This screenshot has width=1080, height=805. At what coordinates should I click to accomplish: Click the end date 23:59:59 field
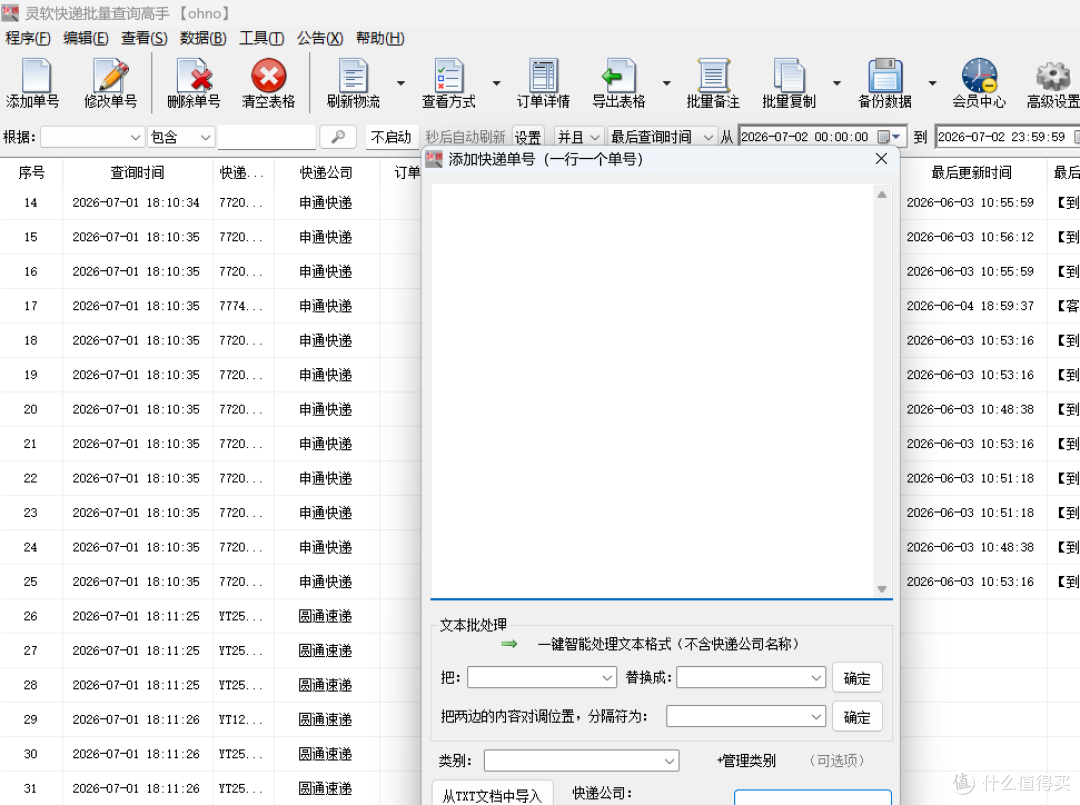click(x=1006, y=137)
